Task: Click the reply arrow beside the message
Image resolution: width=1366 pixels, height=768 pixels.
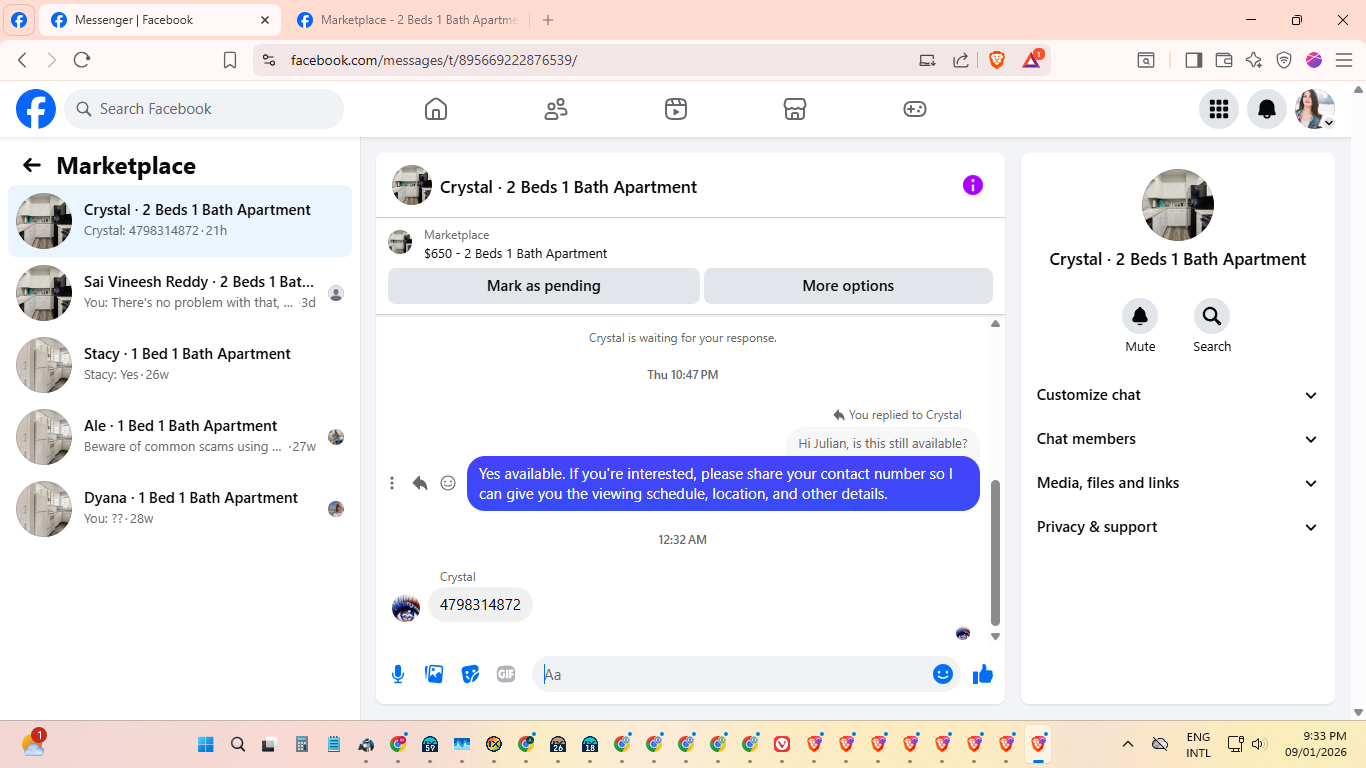Action: 420,483
